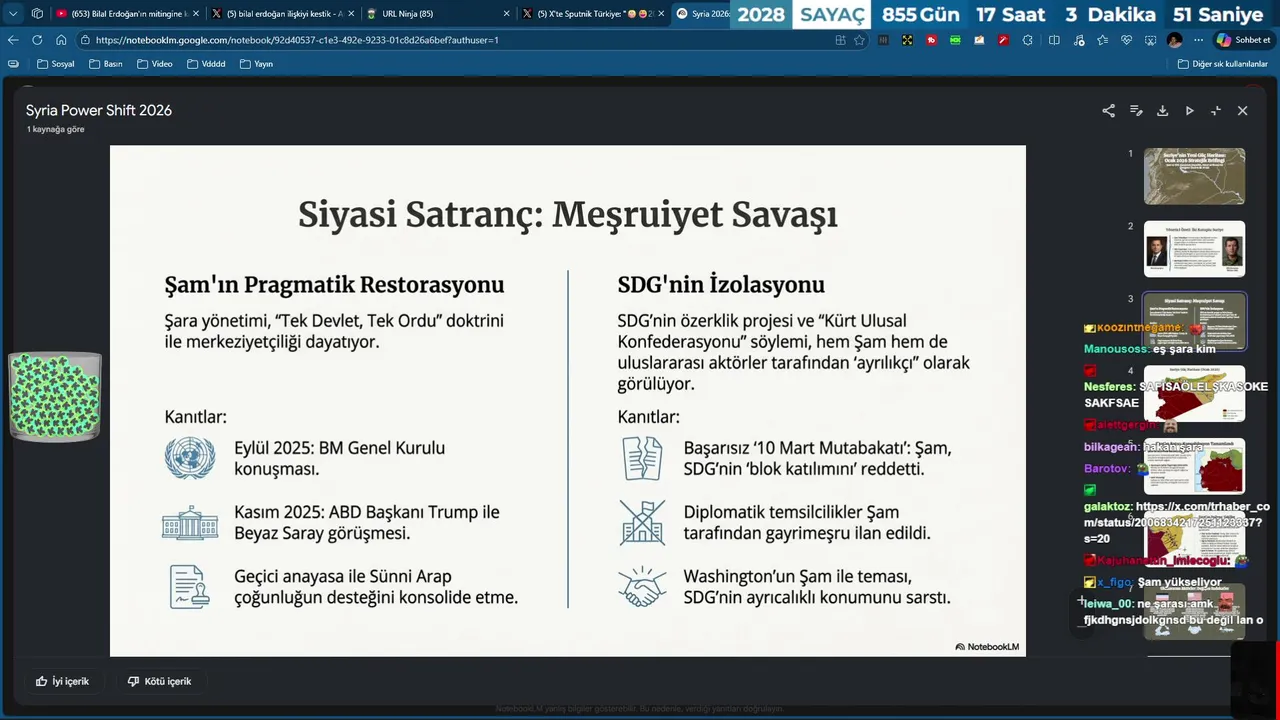Screen dimensions: 1280x720
Task: Open the edit slides notes icon
Action: pos(1136,111)
